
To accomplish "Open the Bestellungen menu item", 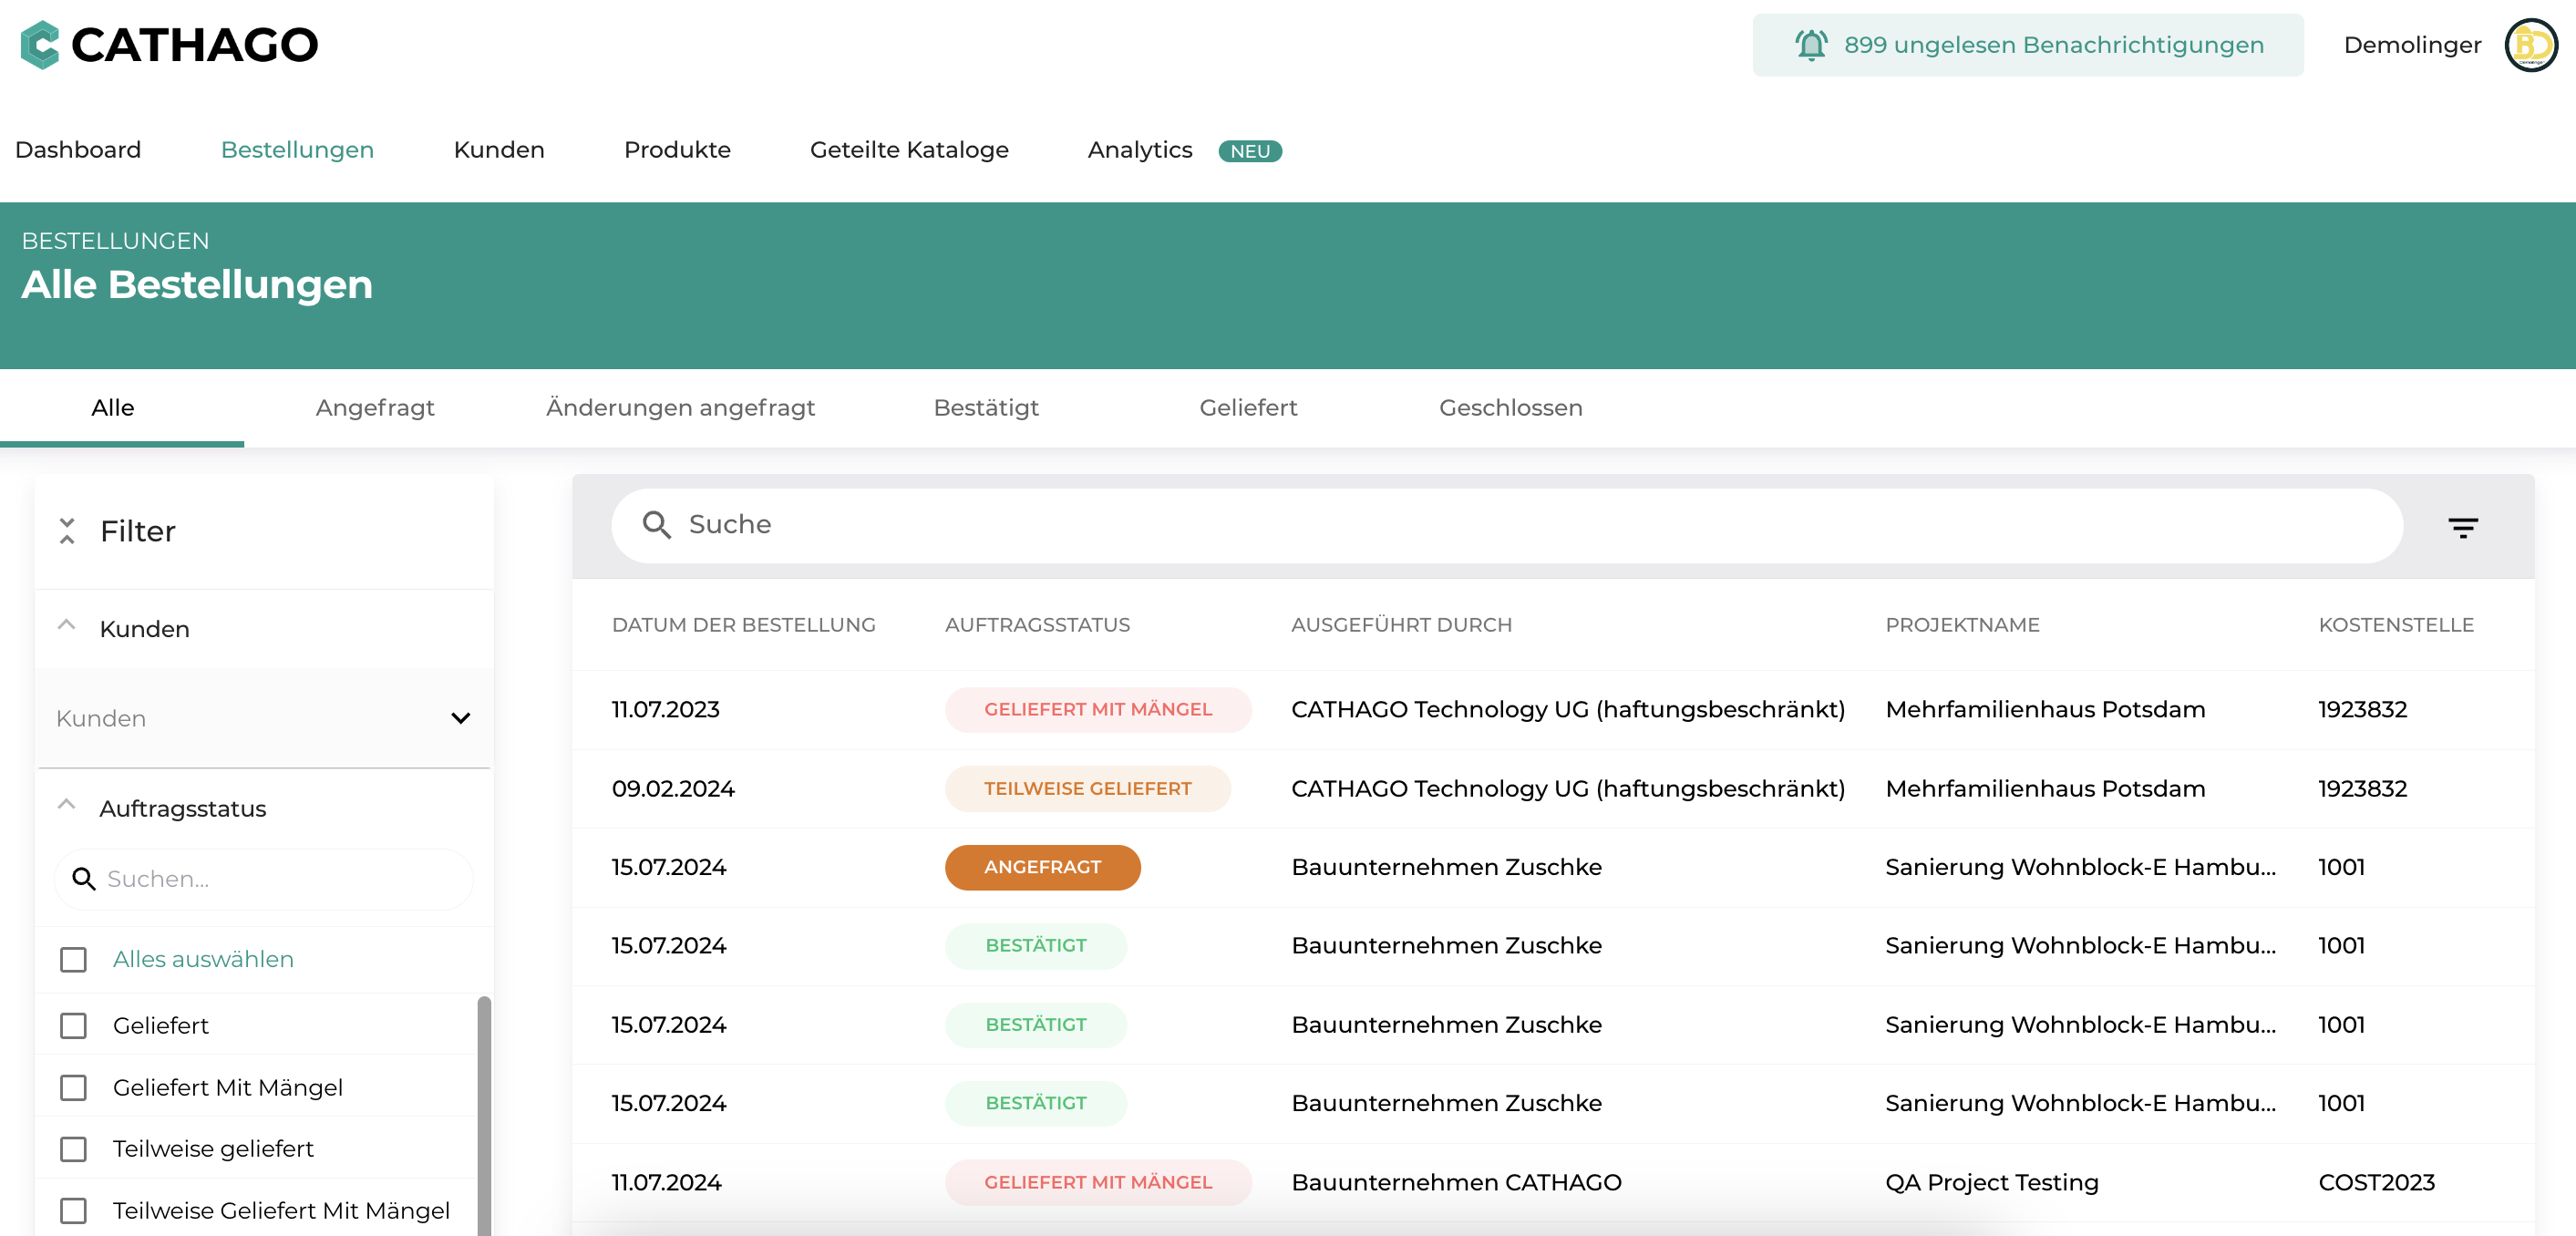I will click(x=297, y=150).
